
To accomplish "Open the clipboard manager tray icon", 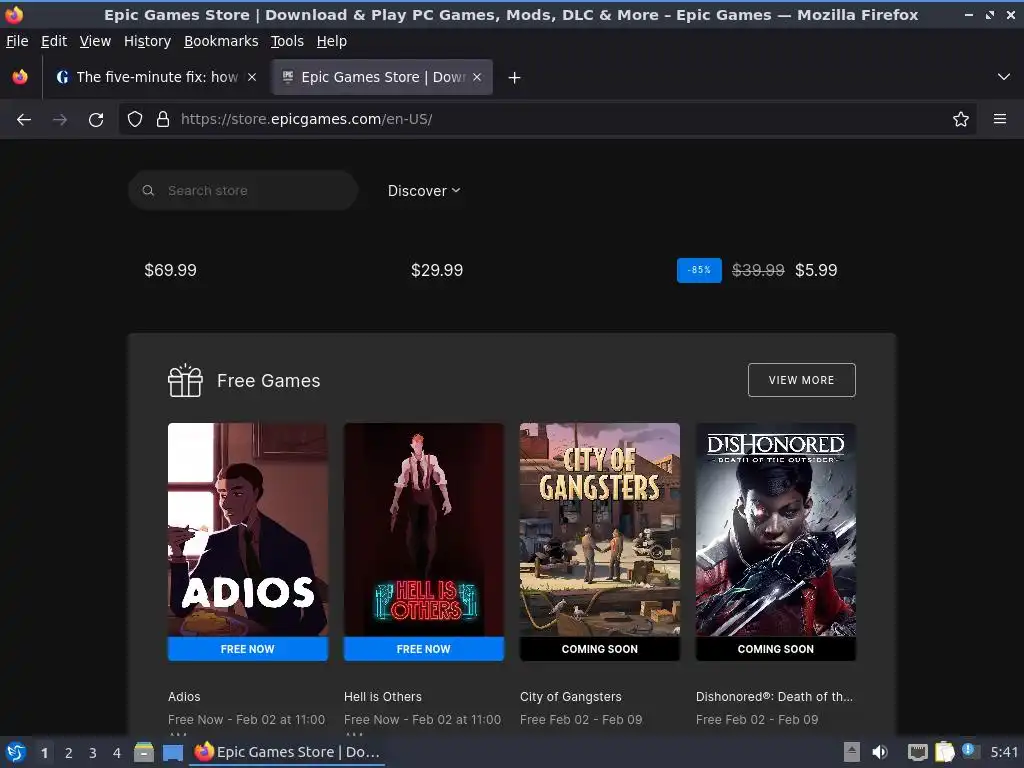I will 944,752.
